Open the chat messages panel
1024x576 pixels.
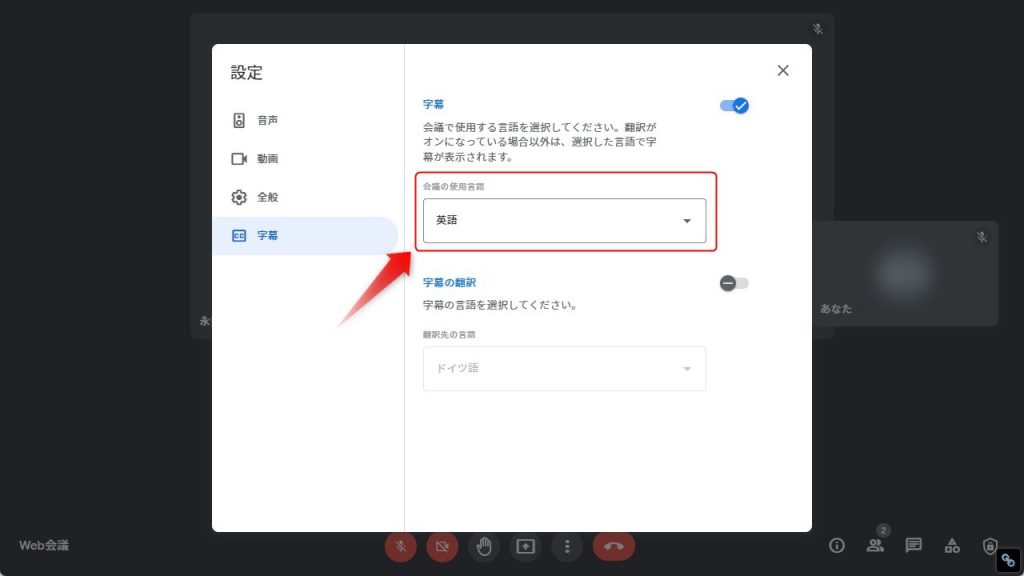click(914, 545)
